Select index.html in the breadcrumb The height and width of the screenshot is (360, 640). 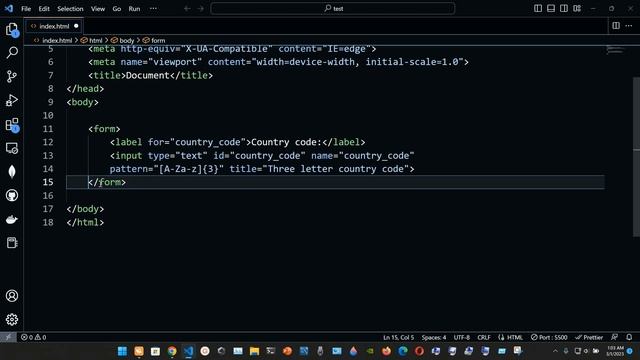(x=57, y=40)
